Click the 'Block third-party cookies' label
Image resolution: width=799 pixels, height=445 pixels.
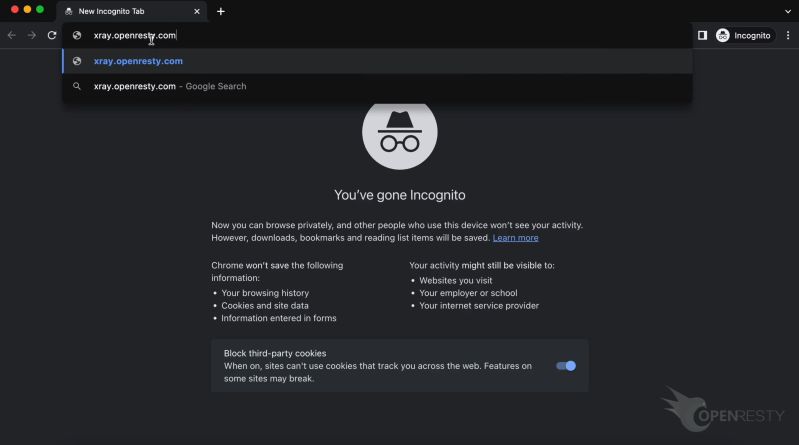click(275, 353)
